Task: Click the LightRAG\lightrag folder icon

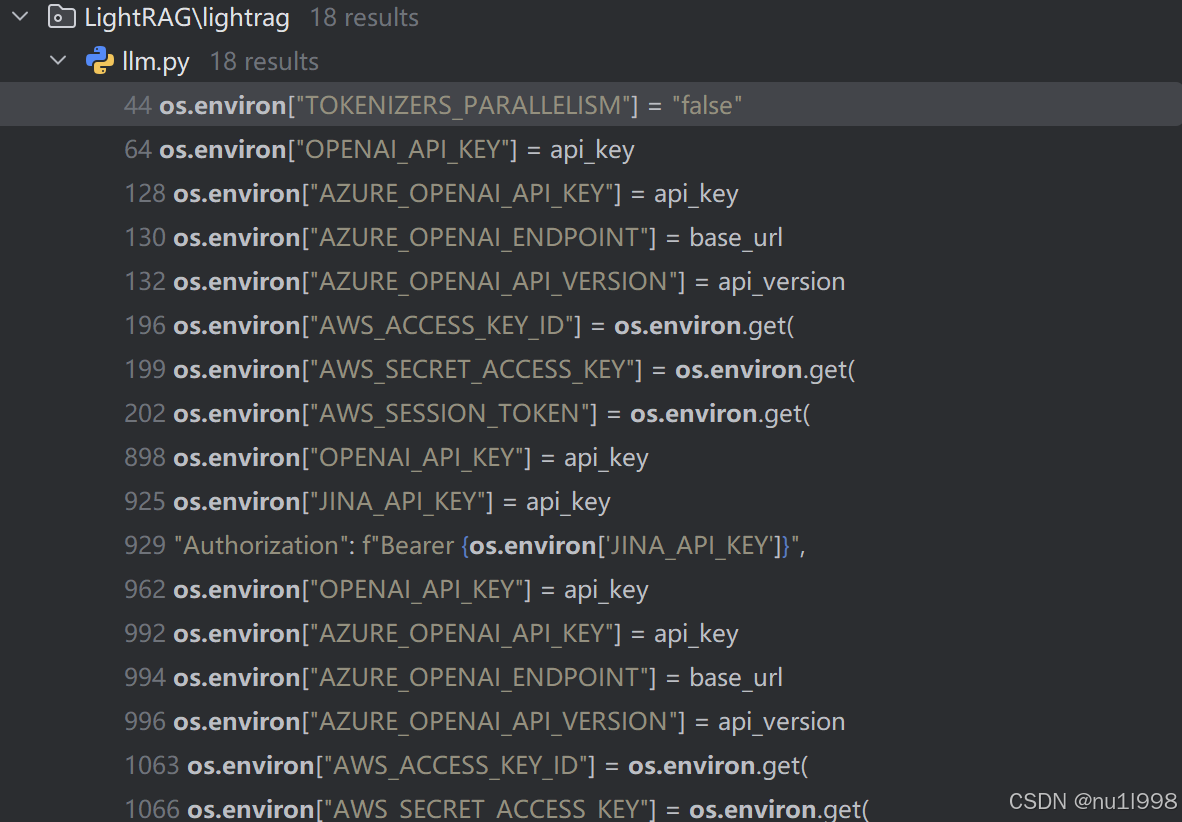Action: [62, 17]
